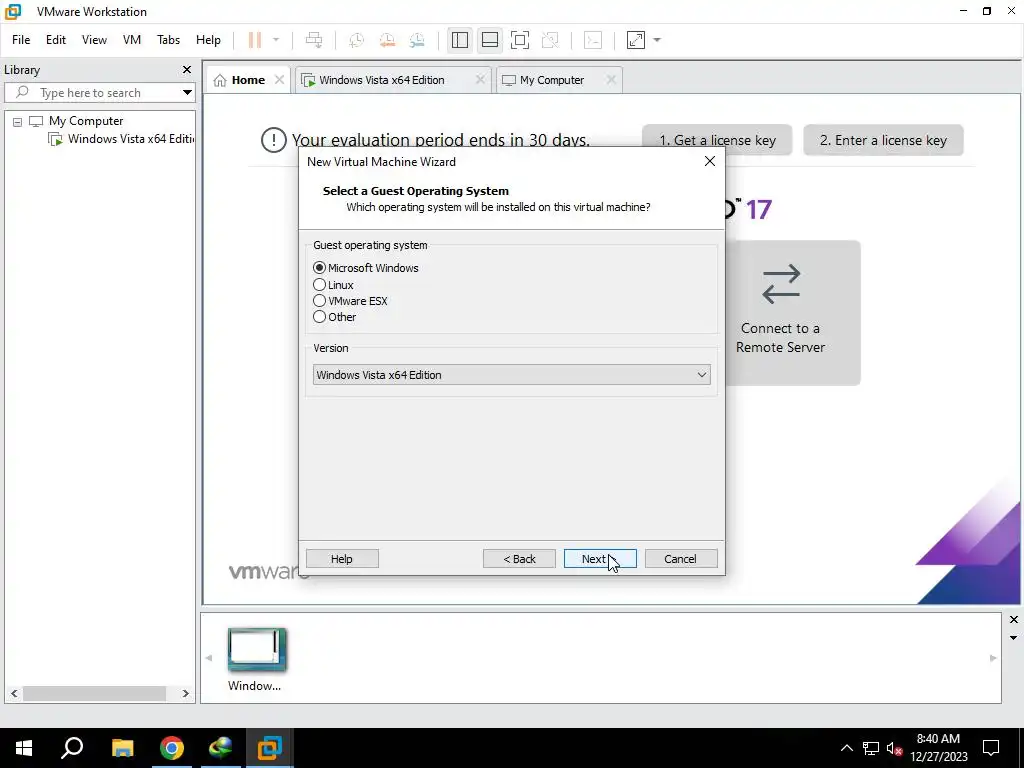Open the File menu
The height and width of the screenshot is (768, 1024).
tap(21, 40)
